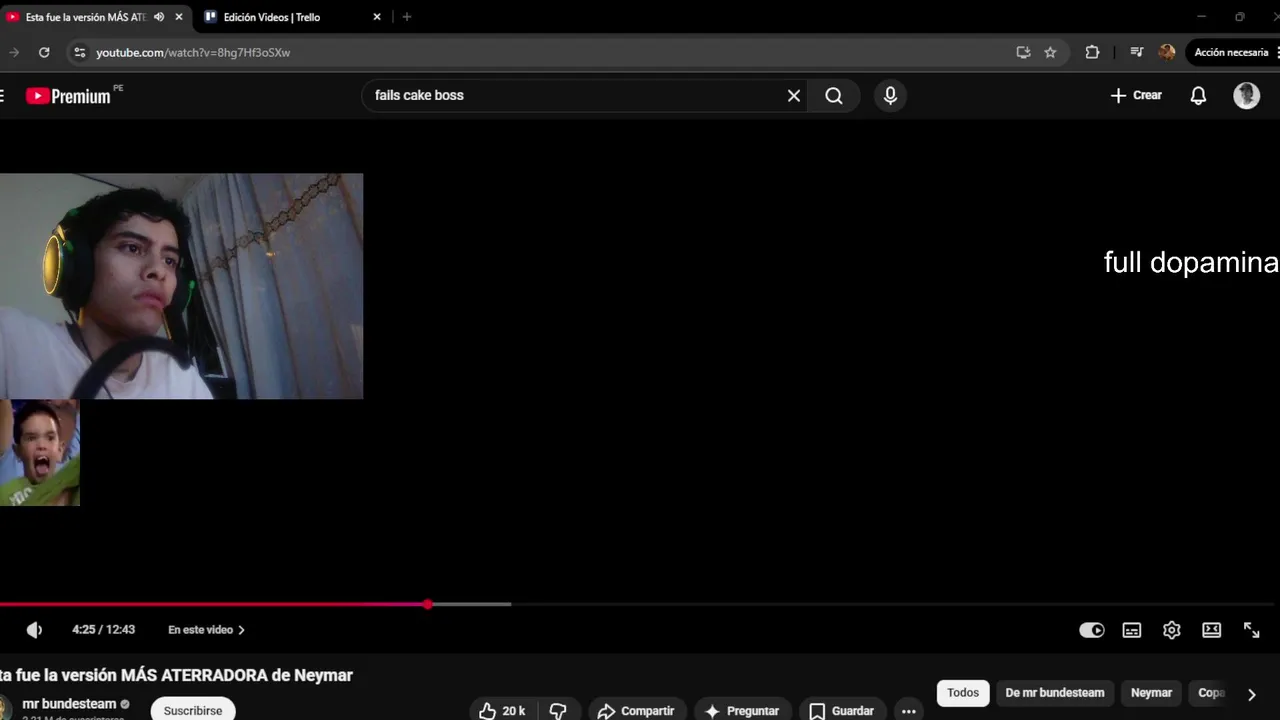
Task: Show more chips with the right arrow
Action: [1251, 694]
